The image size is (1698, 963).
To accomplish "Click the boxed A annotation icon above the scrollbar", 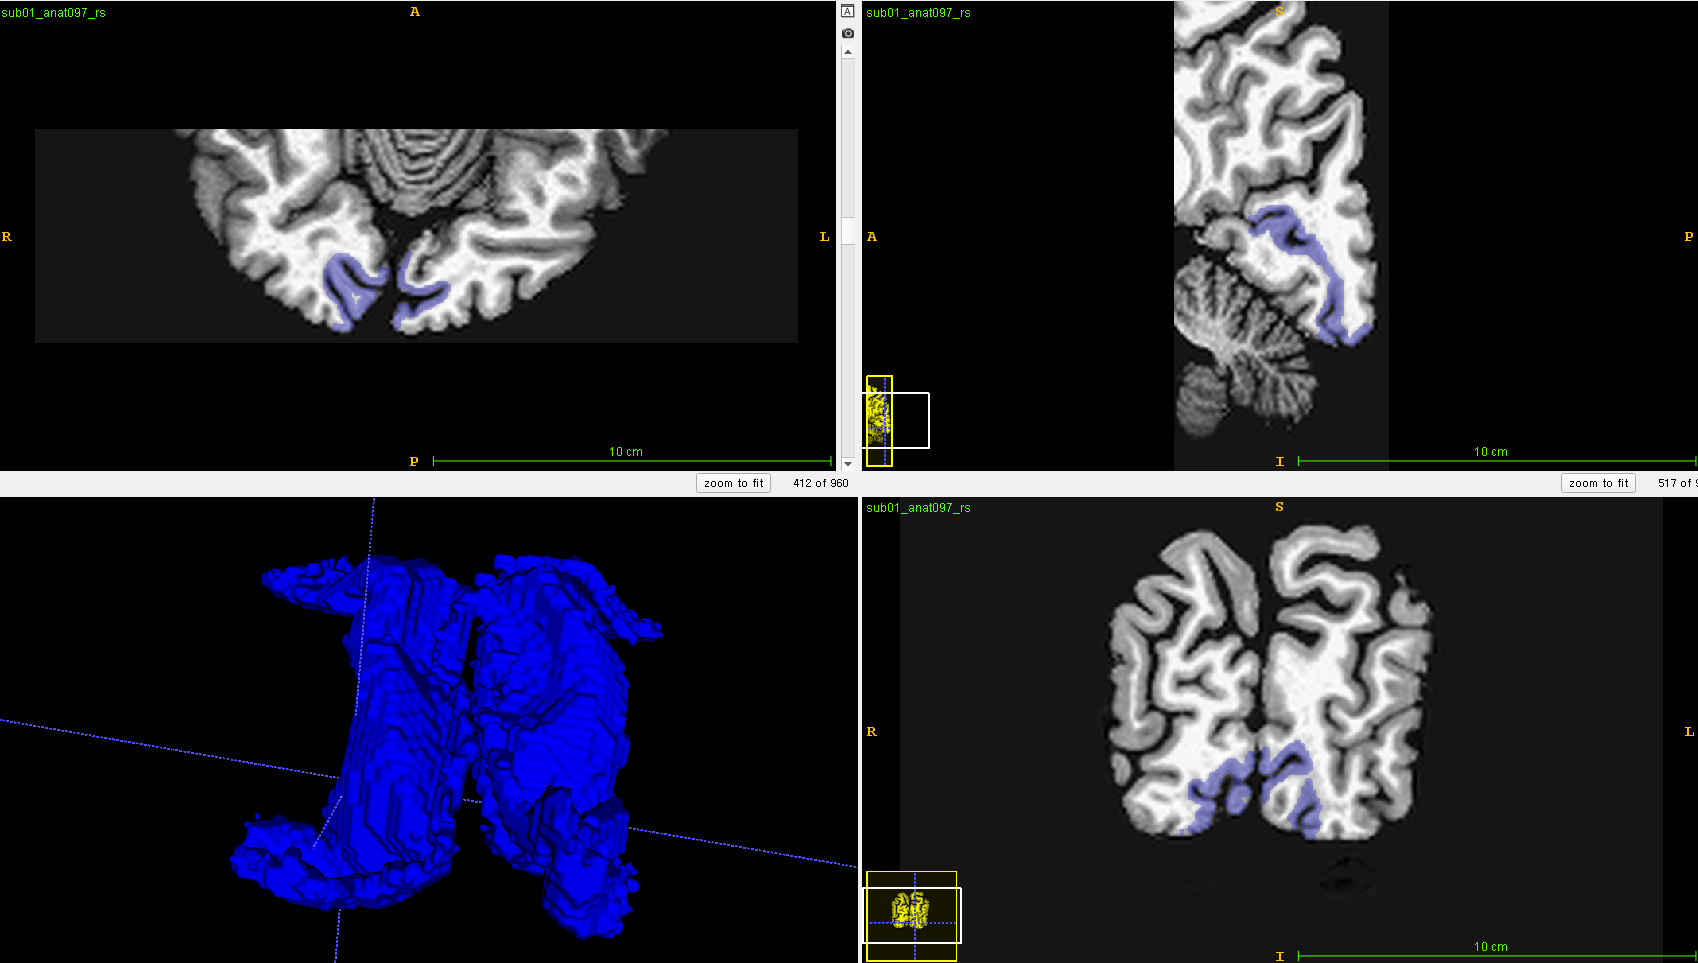I will click(847, 9).
